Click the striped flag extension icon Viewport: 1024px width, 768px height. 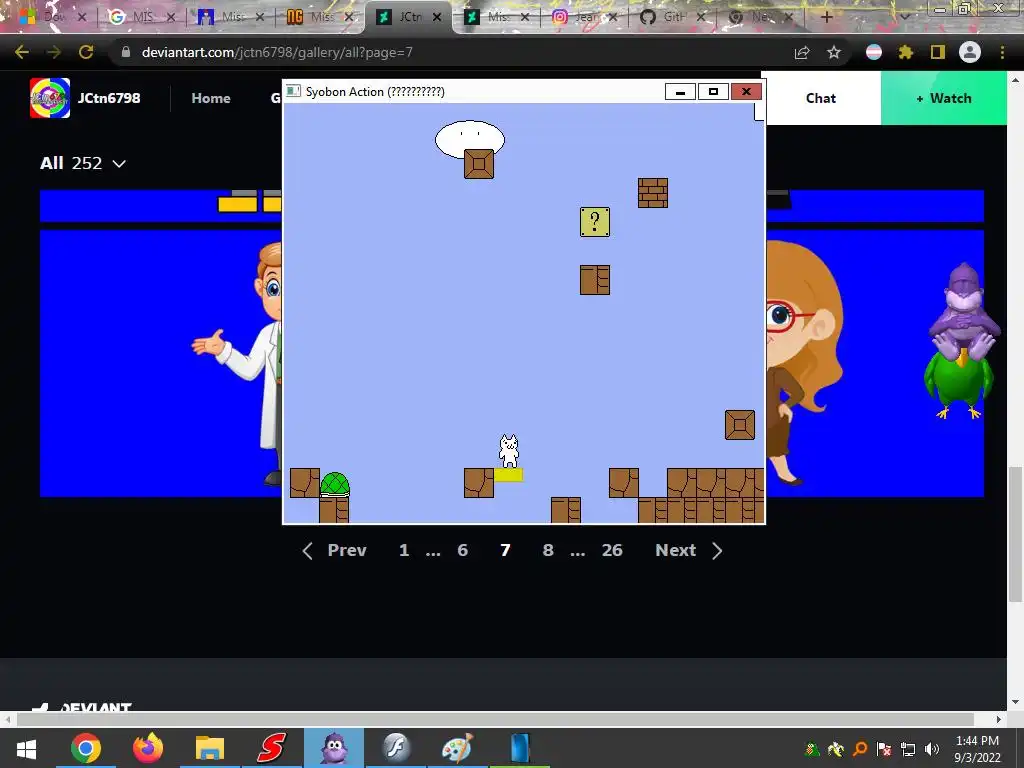tap(874, 52)
